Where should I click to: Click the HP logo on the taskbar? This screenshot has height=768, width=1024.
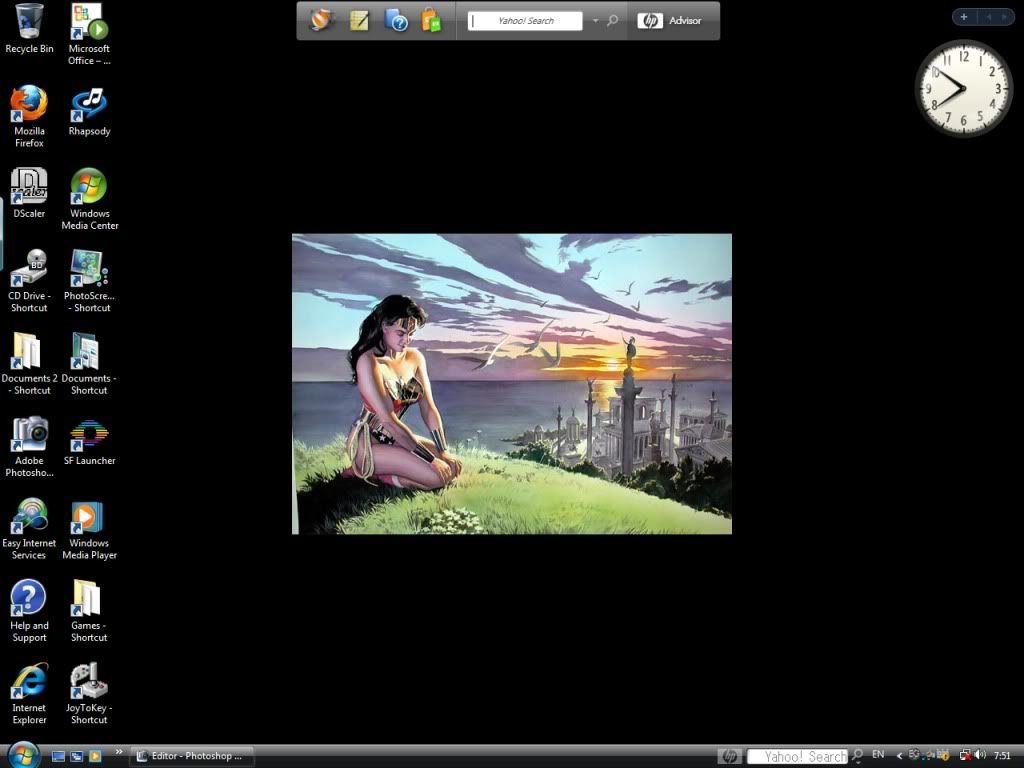729,756
